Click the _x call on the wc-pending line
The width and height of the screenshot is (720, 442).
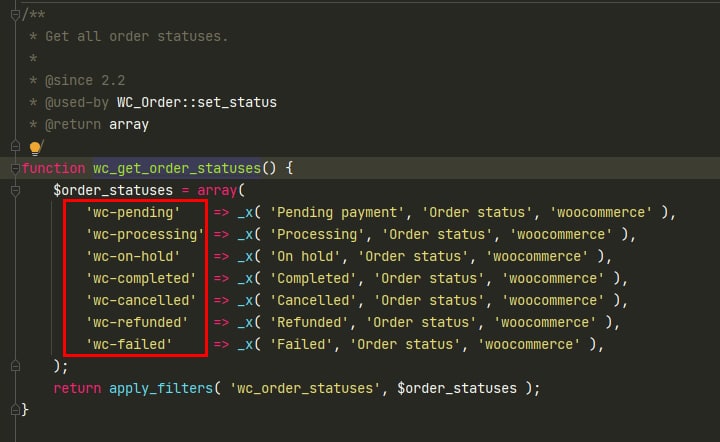pyautogui.click(x=245, y=212)
